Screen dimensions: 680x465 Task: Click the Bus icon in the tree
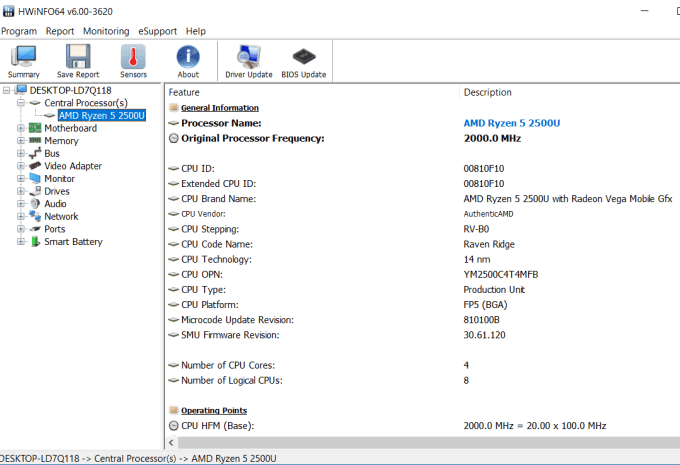[35, 153]
